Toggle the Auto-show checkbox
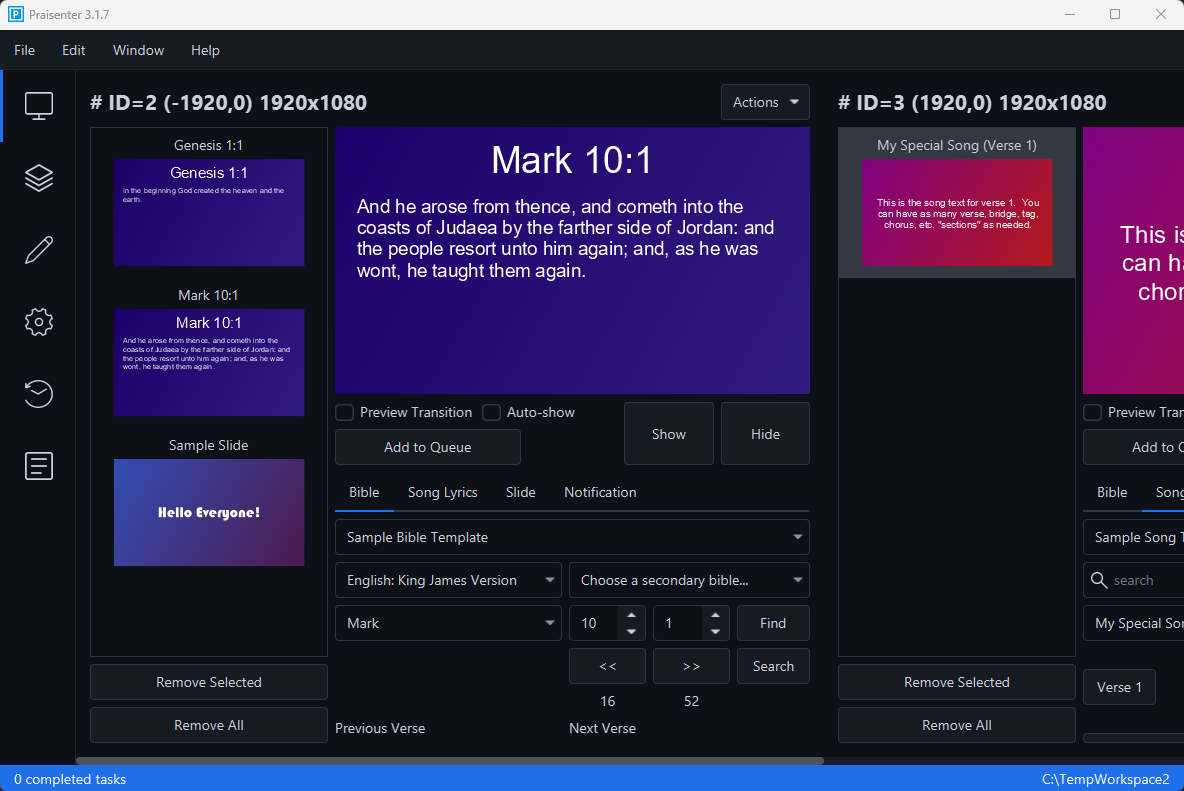The width and height of the screenshot is (1184, 791). coord(491,413)
